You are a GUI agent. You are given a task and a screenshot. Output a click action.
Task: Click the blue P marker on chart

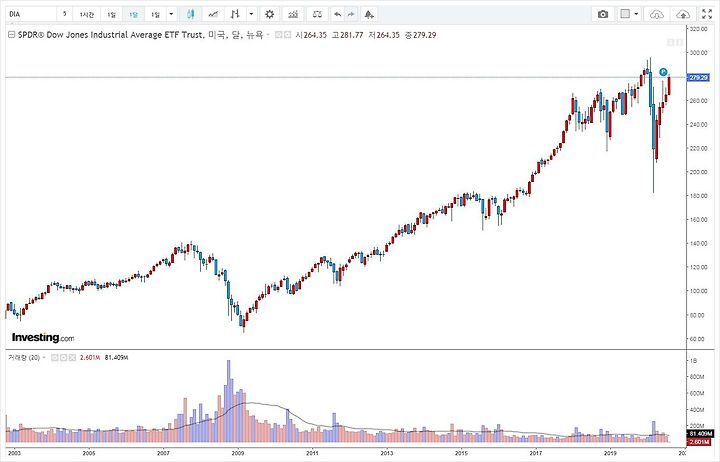663,72
